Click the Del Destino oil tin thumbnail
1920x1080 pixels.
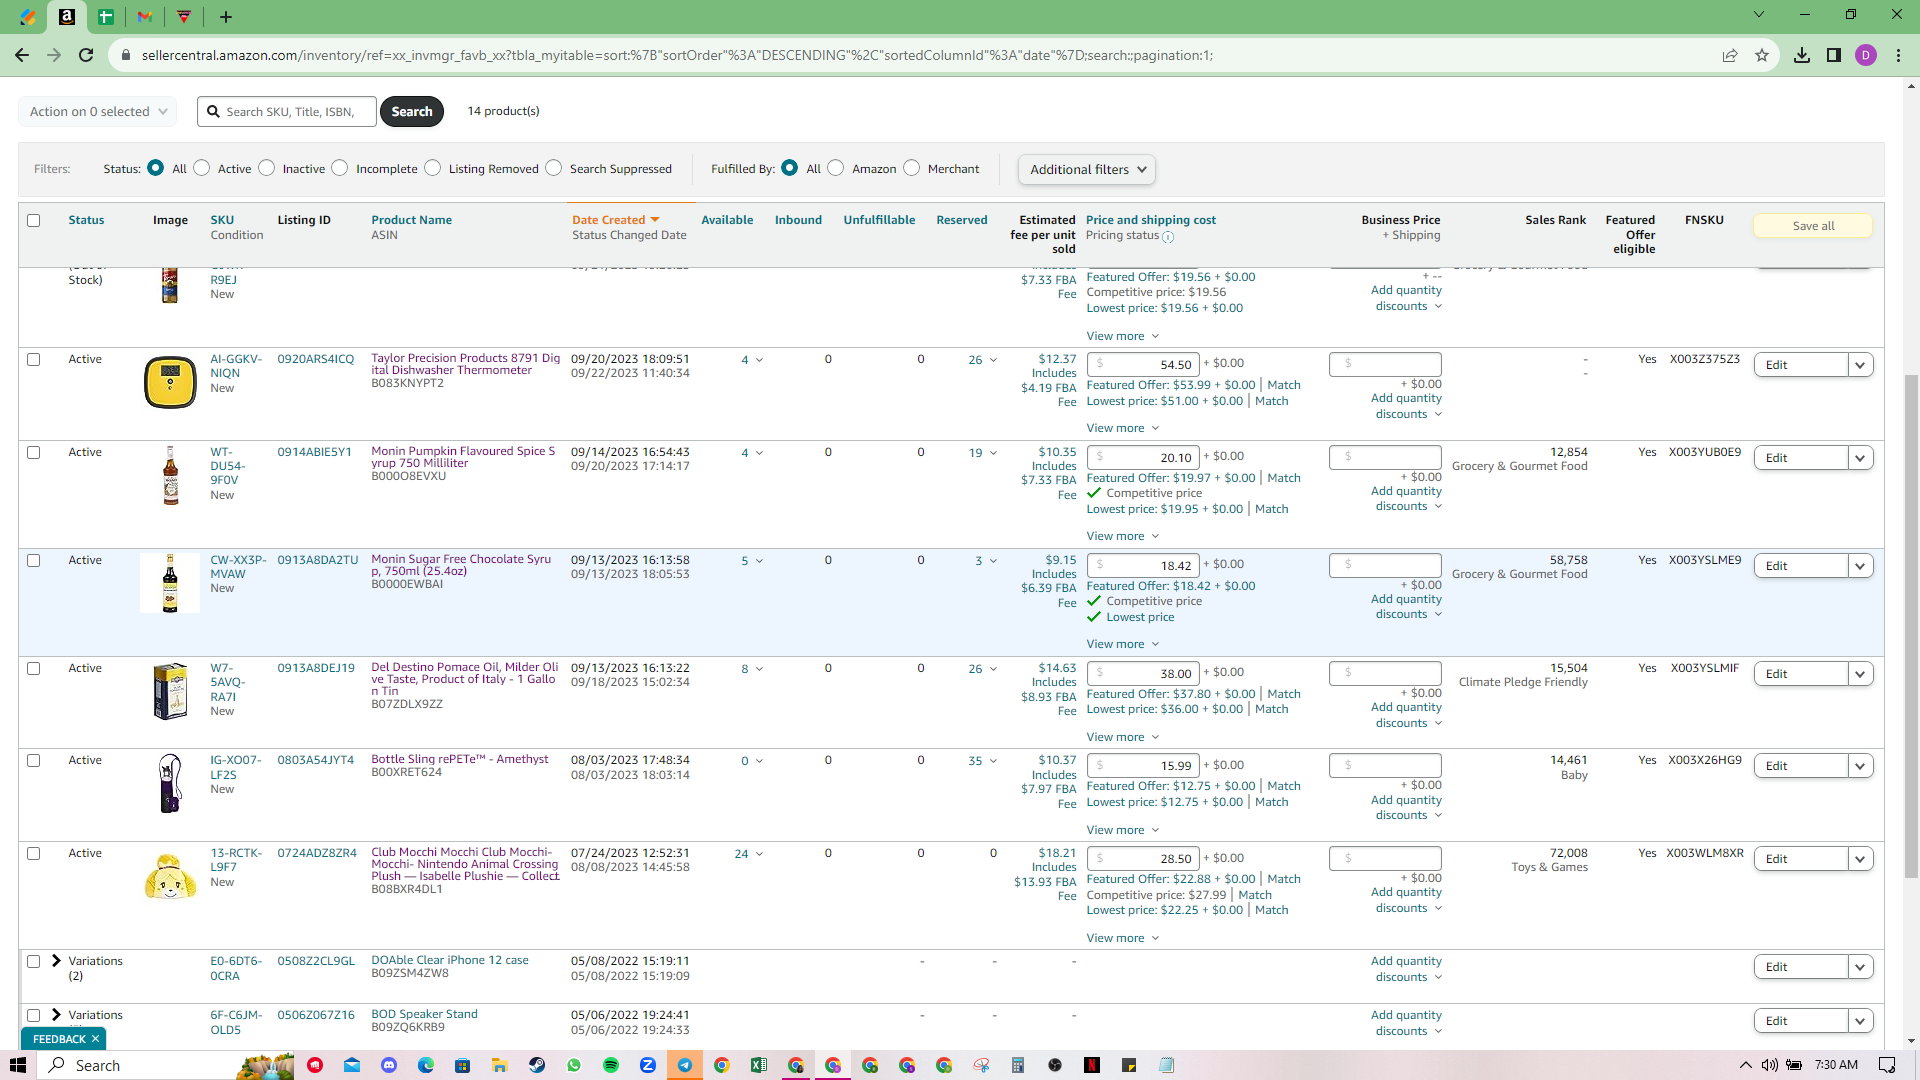click(x=170, y=691)
